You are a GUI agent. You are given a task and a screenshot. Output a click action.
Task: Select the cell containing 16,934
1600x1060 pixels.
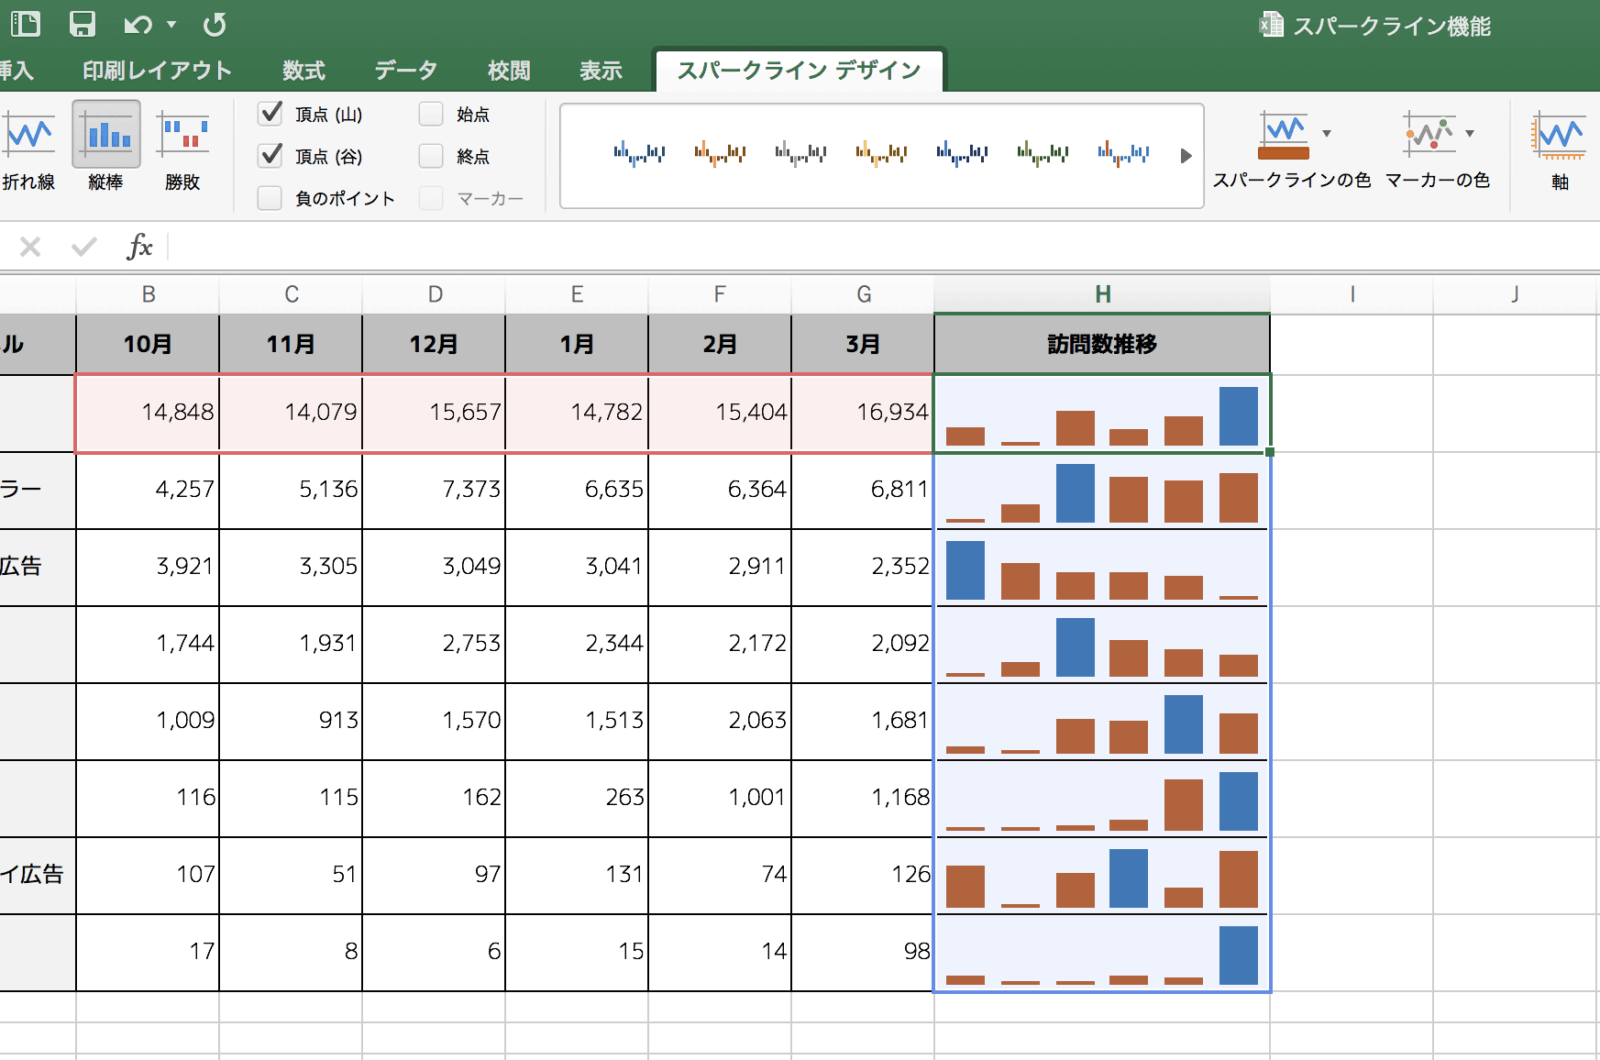point(862,412)
